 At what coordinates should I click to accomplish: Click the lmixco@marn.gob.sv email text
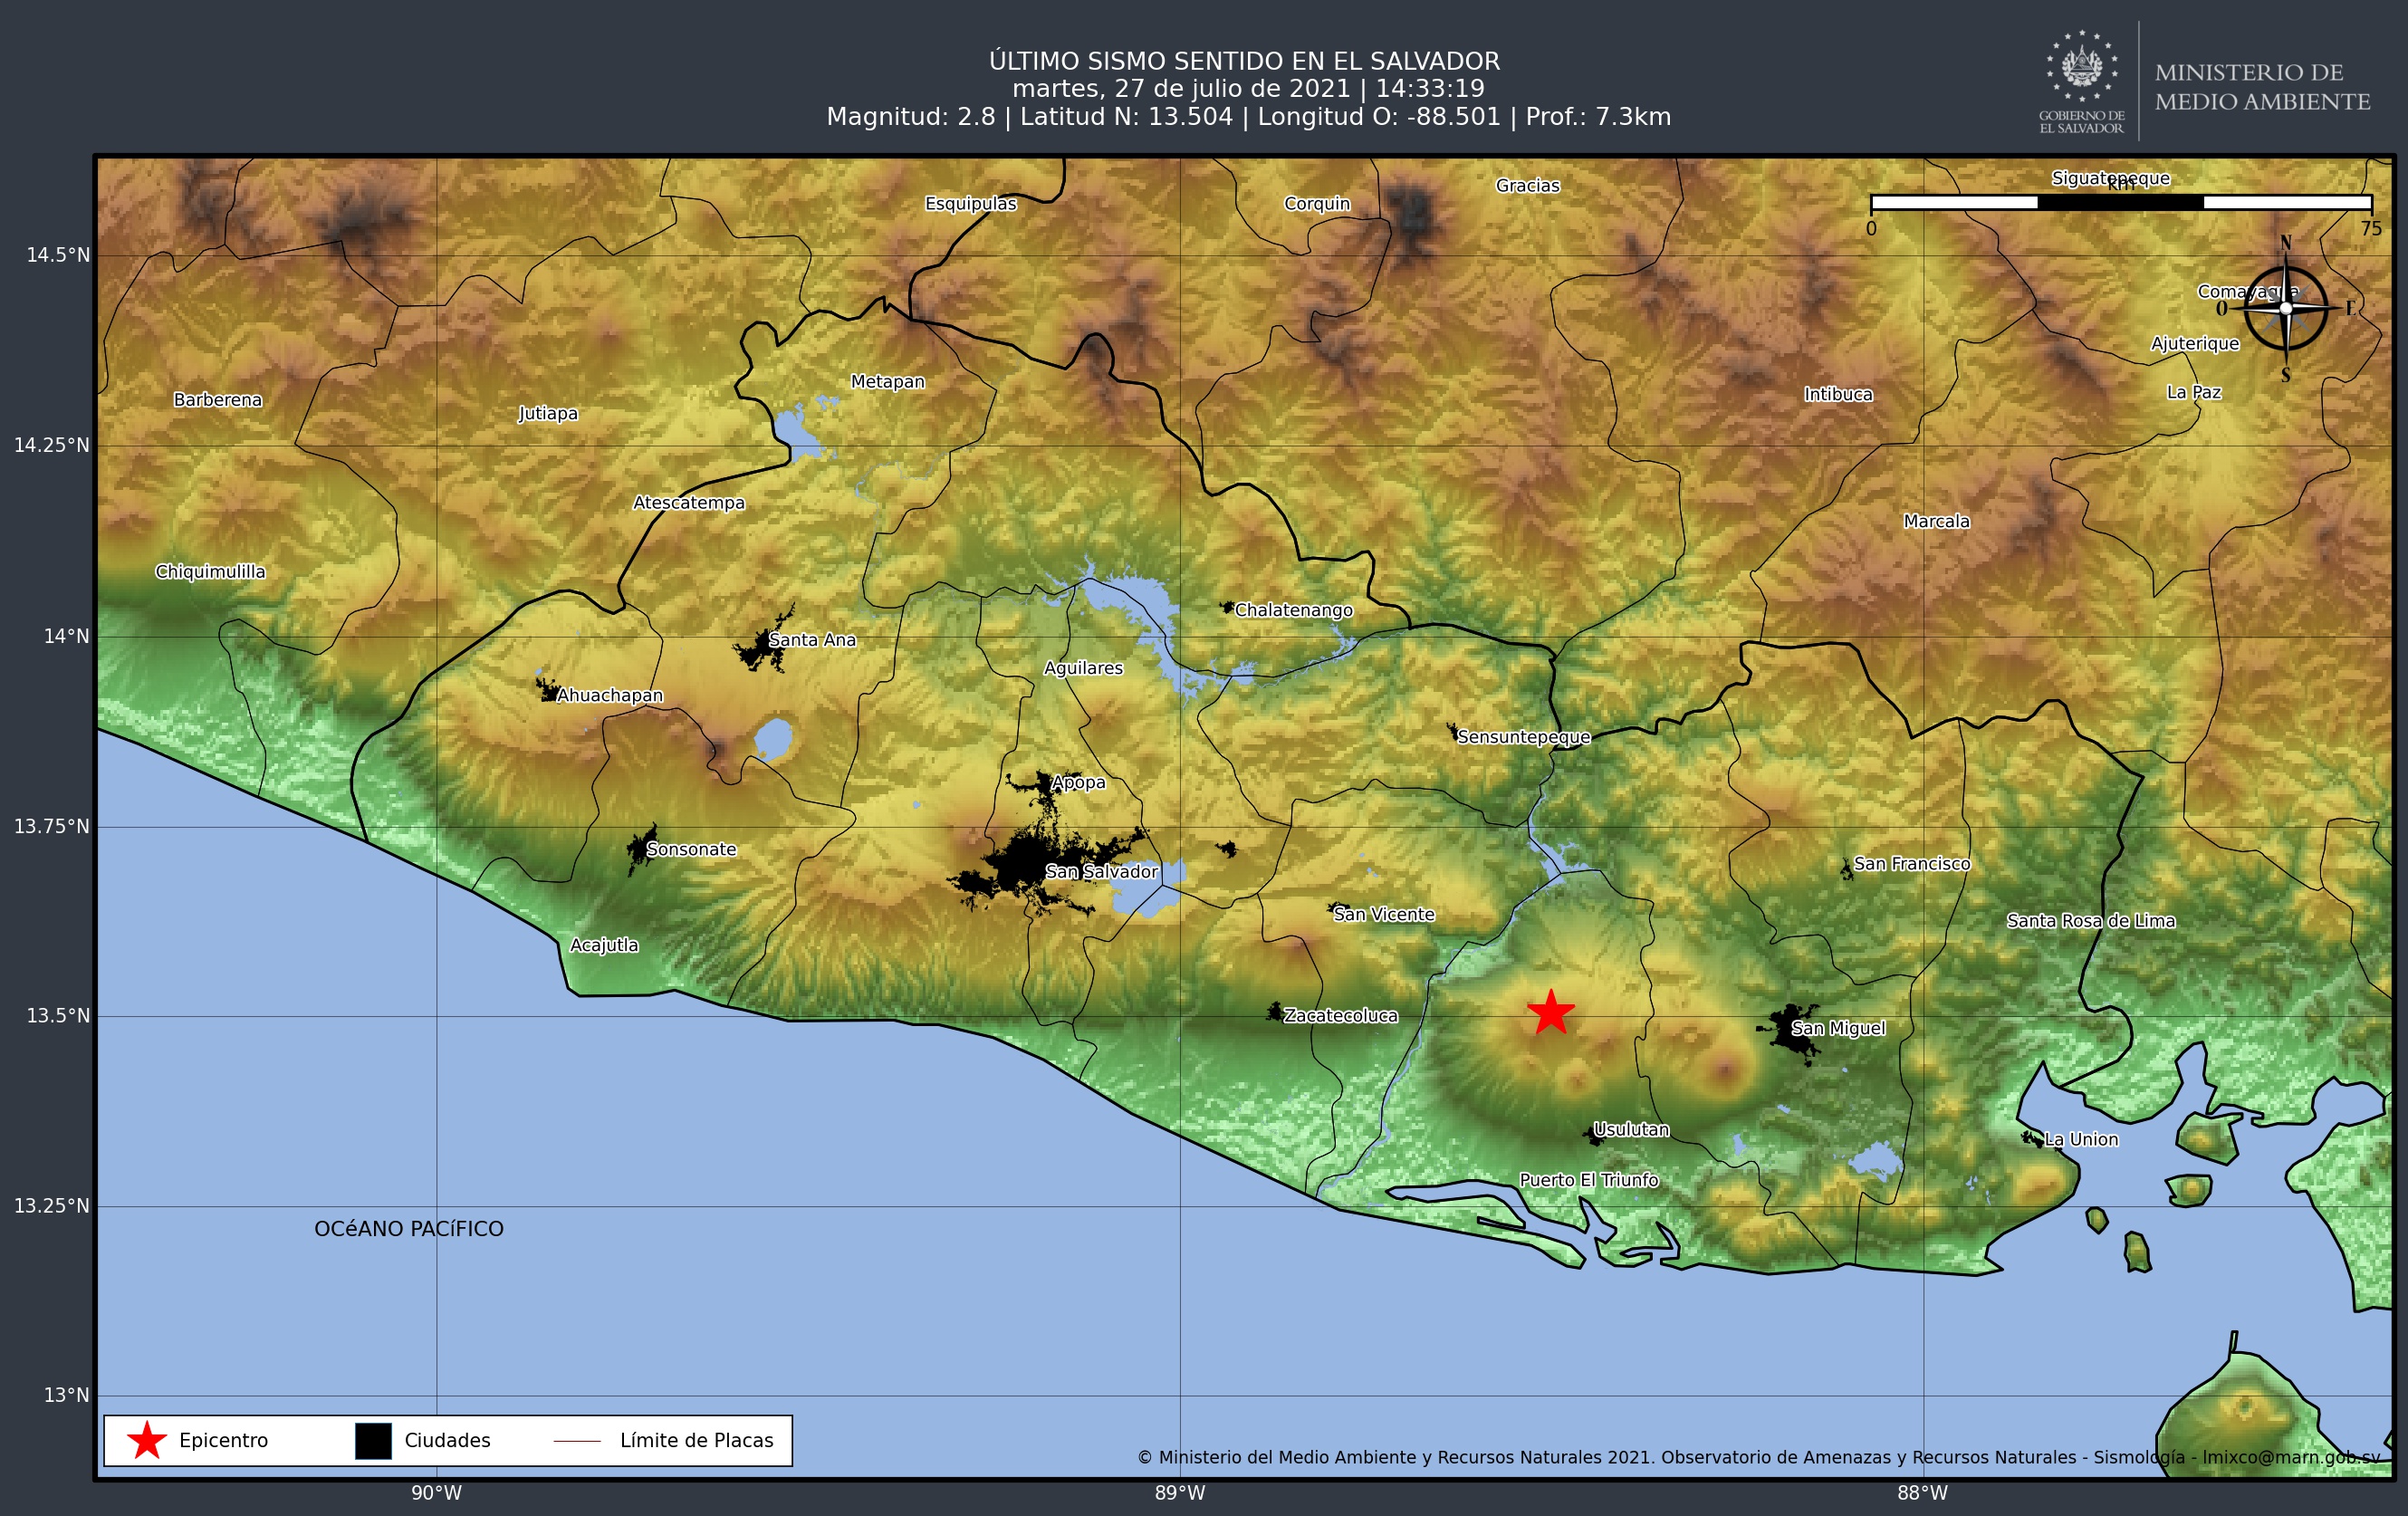pyautogui.click(x=2290, y=1457)
